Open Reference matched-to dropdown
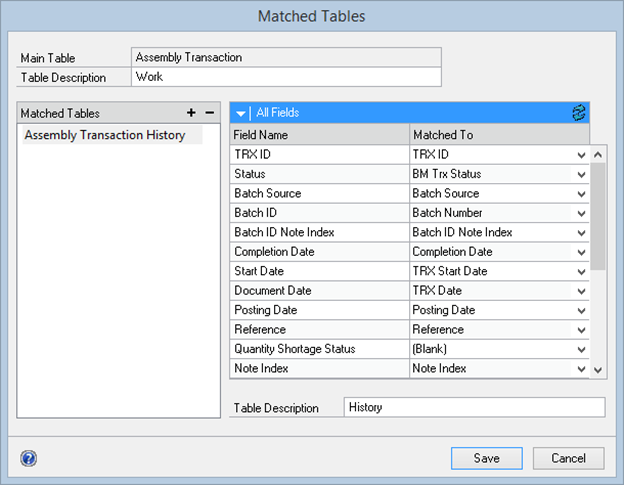 coord(581,330)
